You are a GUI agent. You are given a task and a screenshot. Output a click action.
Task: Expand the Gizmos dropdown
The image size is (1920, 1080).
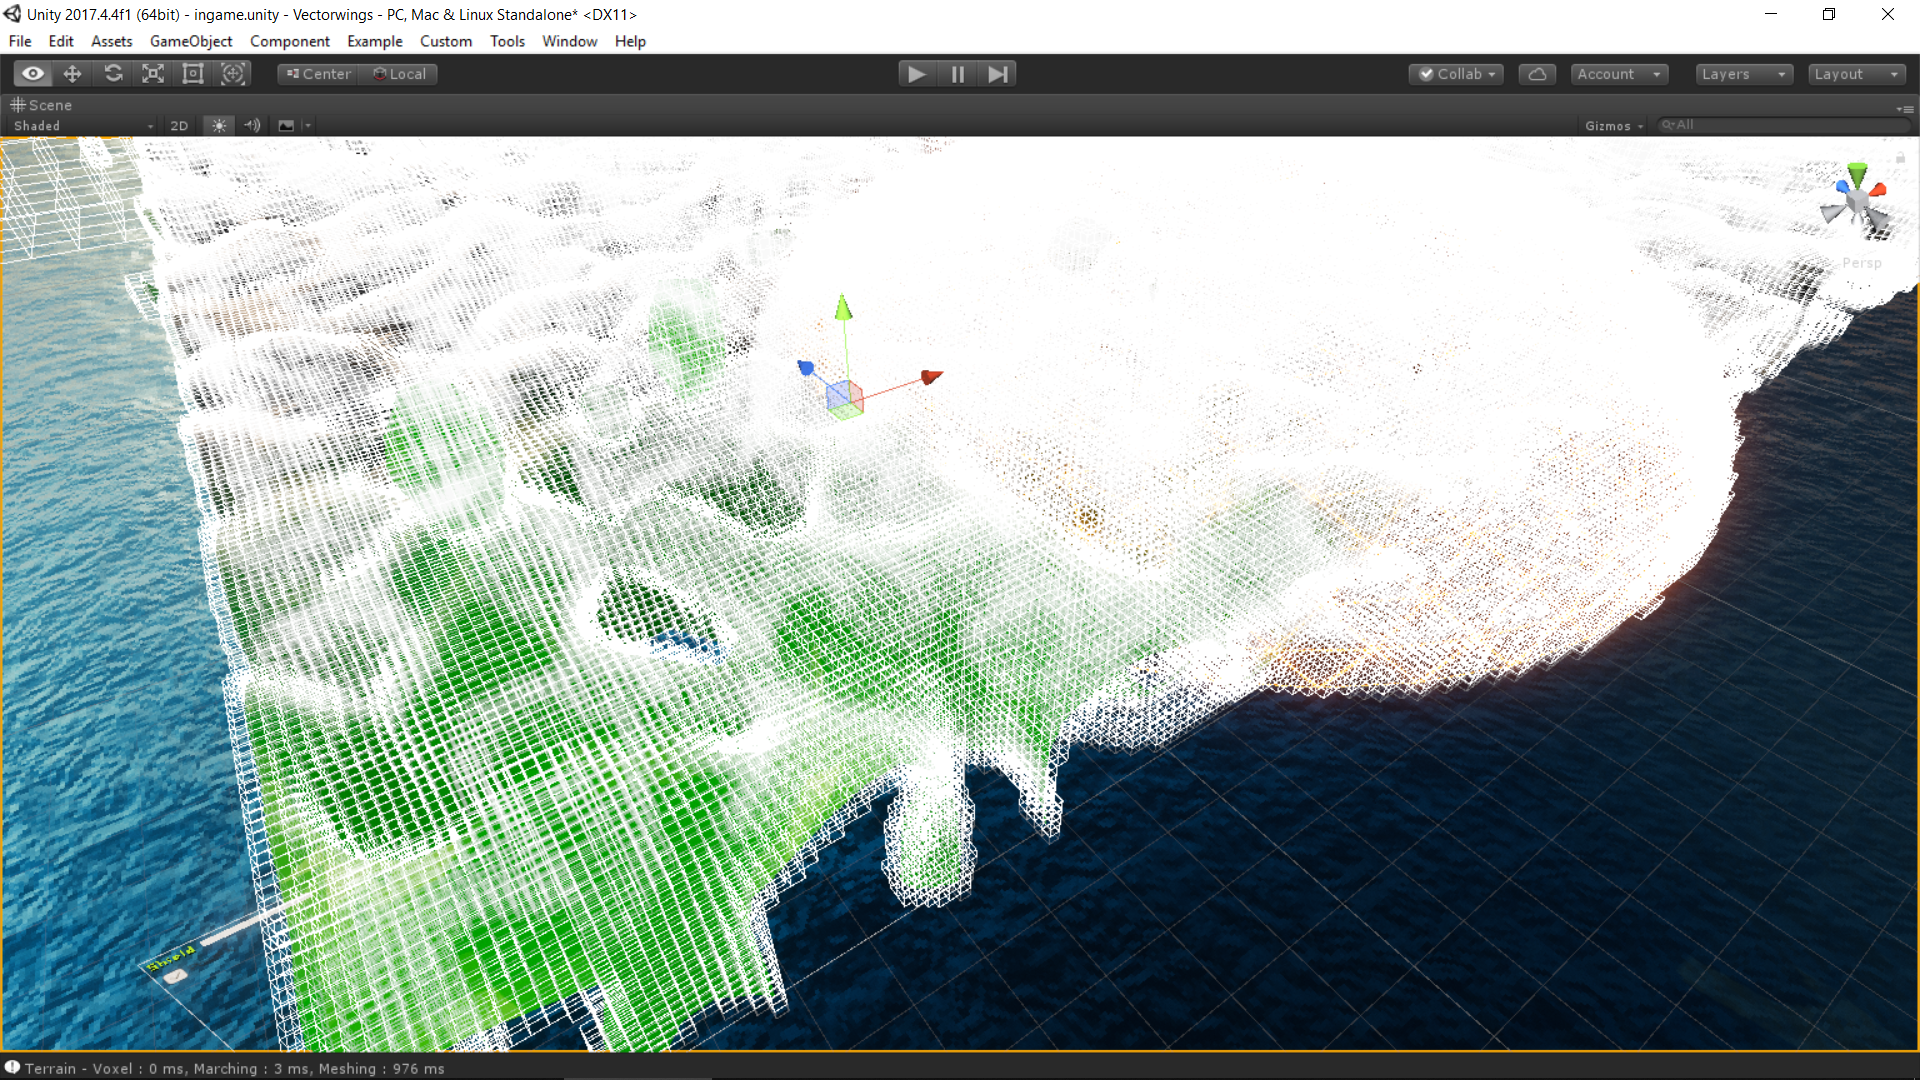tap(1613, 126)
